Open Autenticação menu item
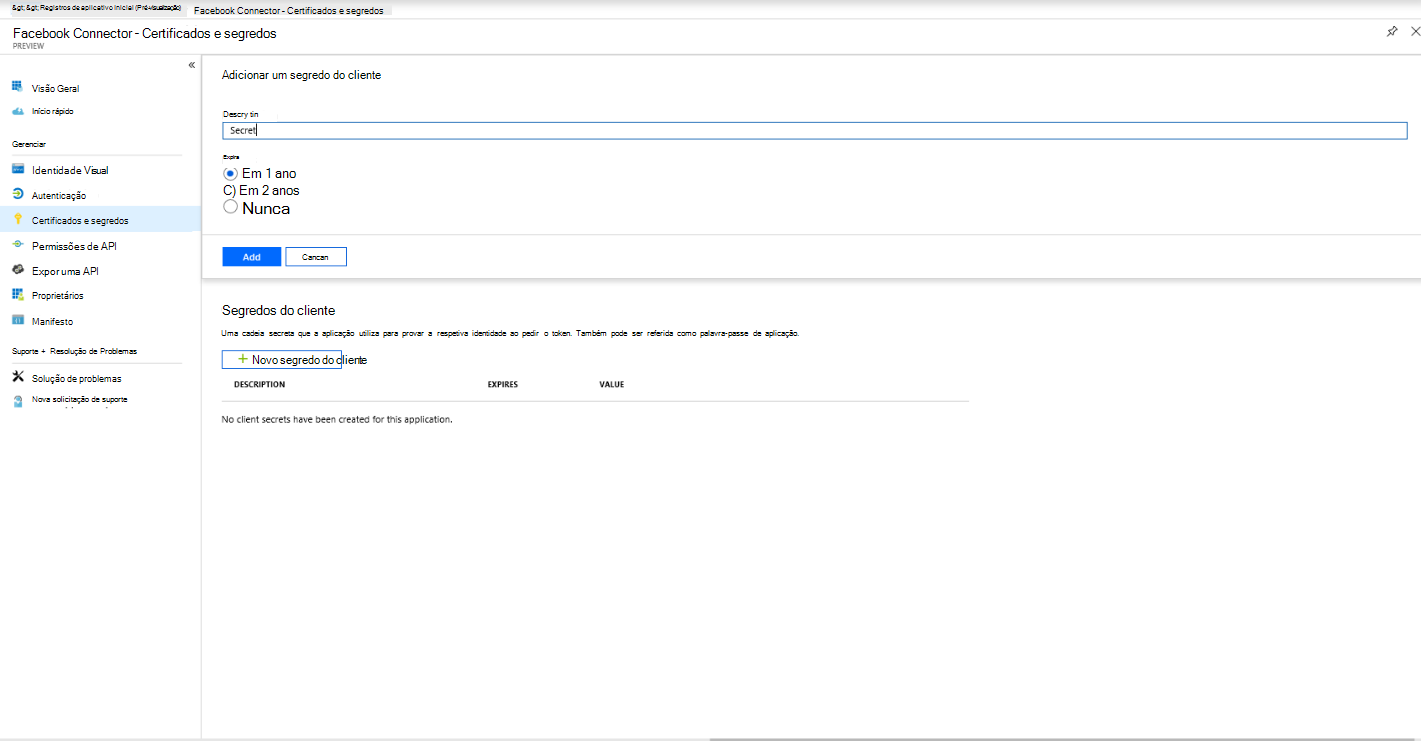The image size is (1421, 741). [x=59, y=195]
